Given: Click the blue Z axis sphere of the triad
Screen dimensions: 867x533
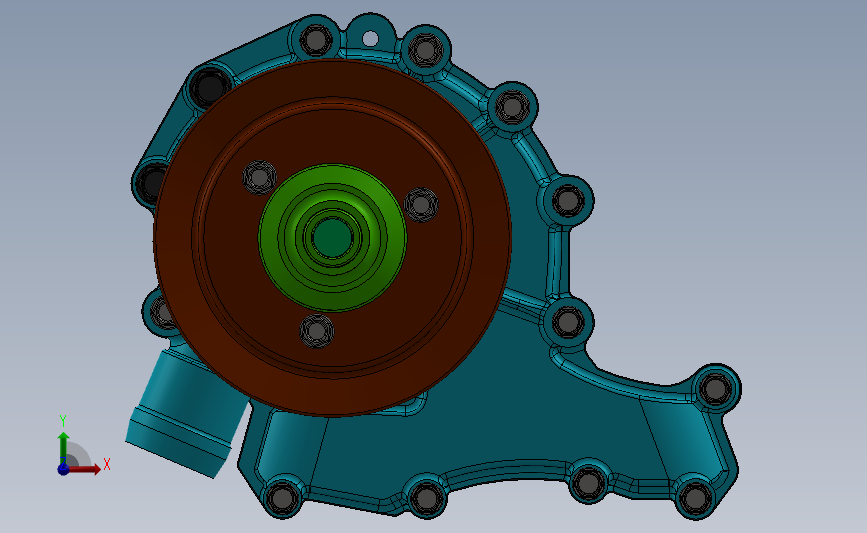Looking at the screenshot, I should pos(63,469).
